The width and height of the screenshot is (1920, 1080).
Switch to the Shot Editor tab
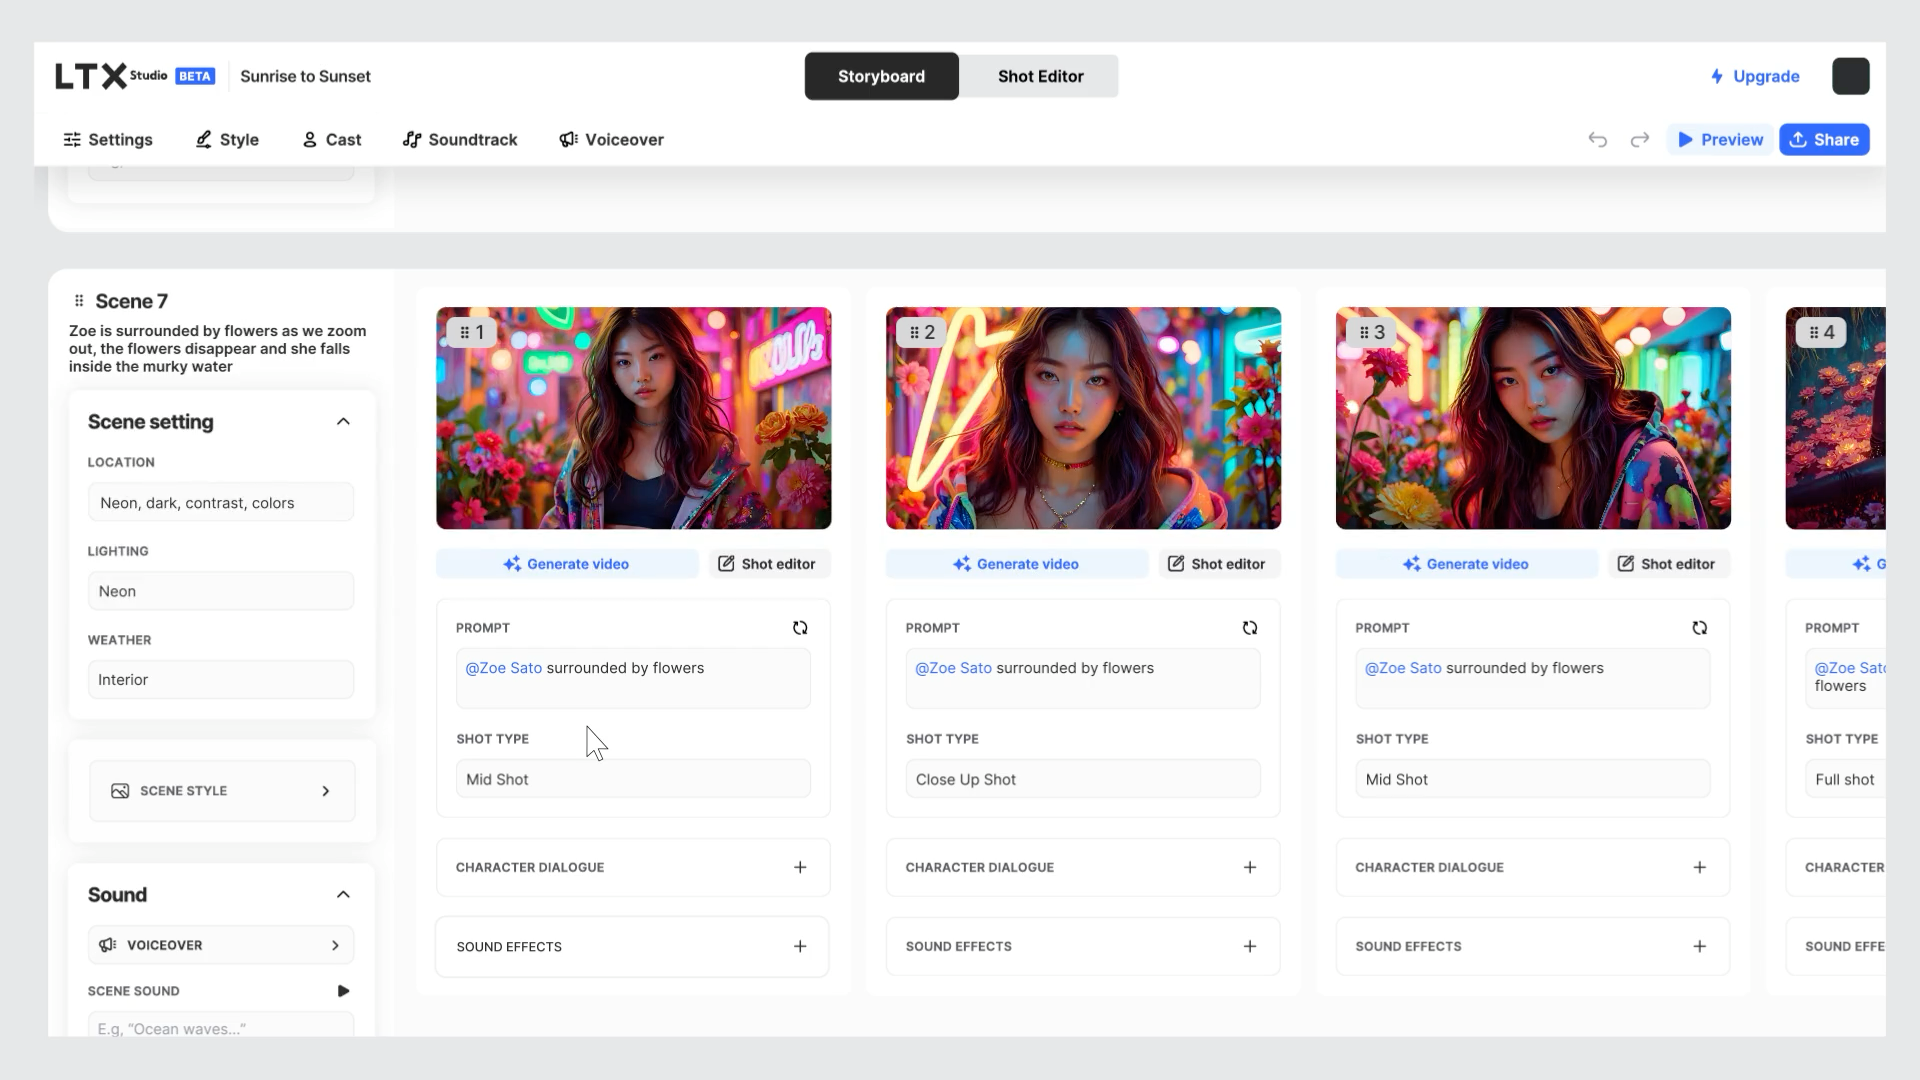coord(1040,76)
